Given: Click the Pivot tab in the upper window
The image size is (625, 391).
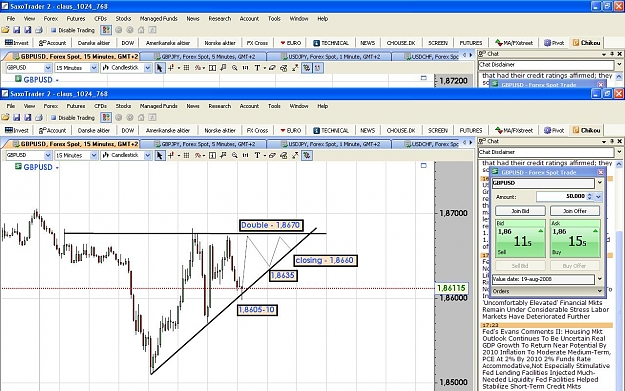Looking at the screenshot, I should point(554,43).
